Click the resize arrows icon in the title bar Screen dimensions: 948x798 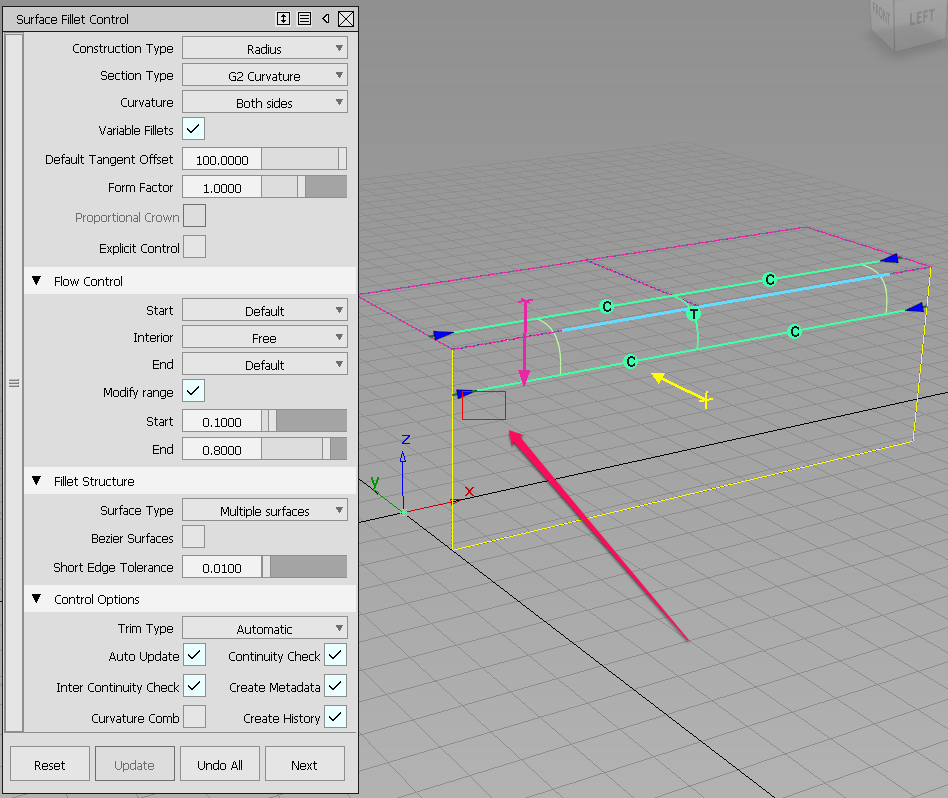click(283, 18)
